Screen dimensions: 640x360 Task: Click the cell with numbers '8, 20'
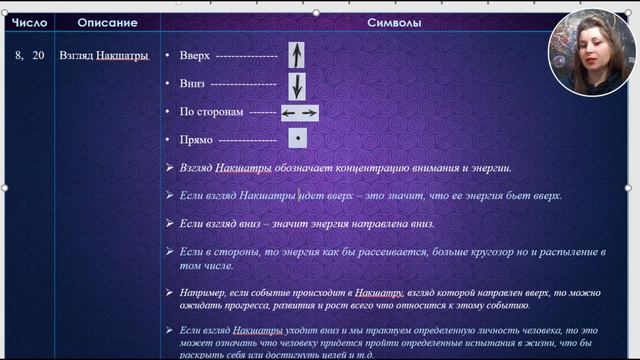coord(29,56)
